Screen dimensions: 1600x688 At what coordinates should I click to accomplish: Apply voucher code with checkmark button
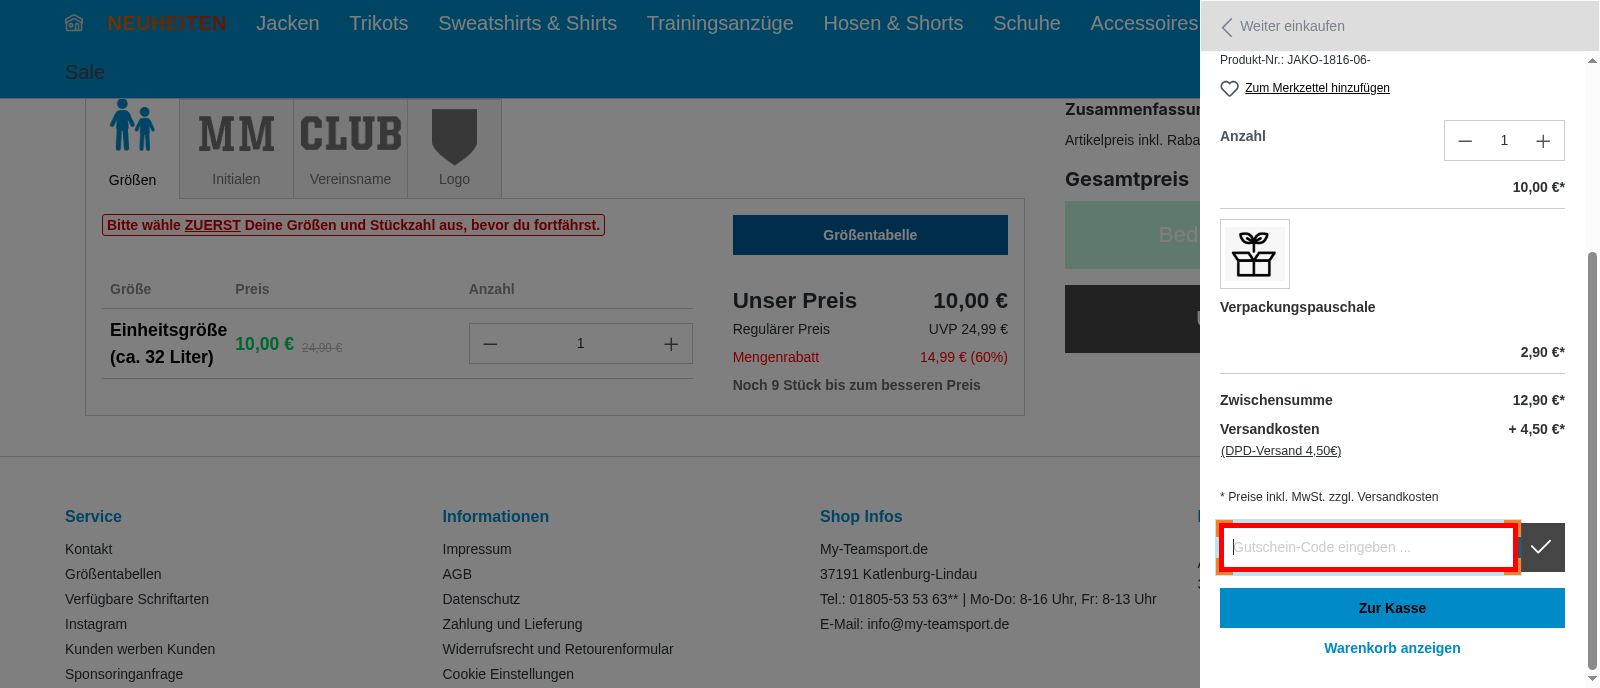pyautogui.click(x=1541, y=547)
